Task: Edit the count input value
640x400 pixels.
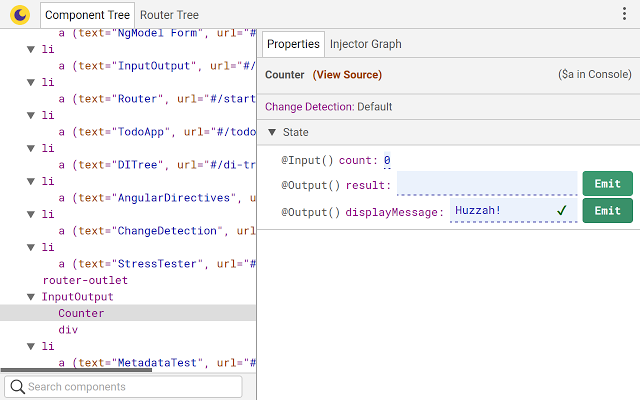Action: pos(387,160)
